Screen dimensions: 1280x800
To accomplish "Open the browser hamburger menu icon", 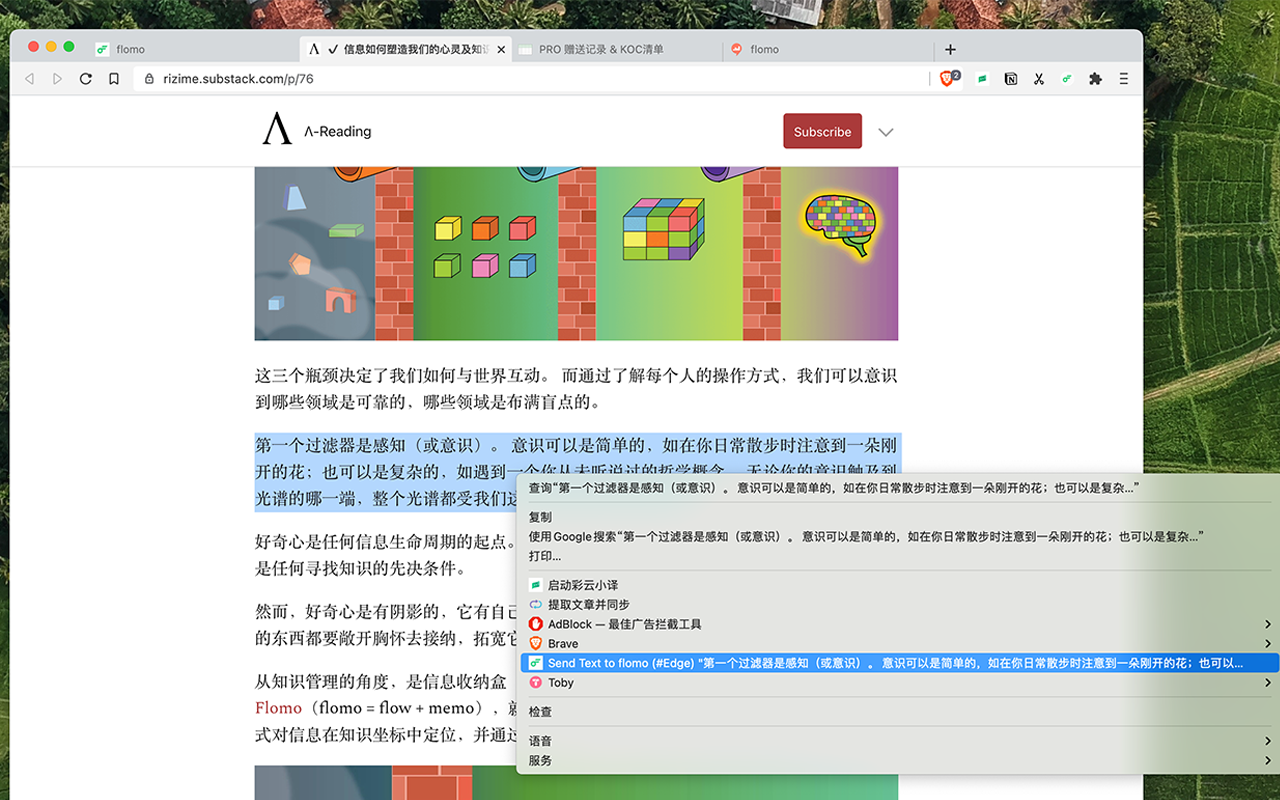I will pos(1123,78).
